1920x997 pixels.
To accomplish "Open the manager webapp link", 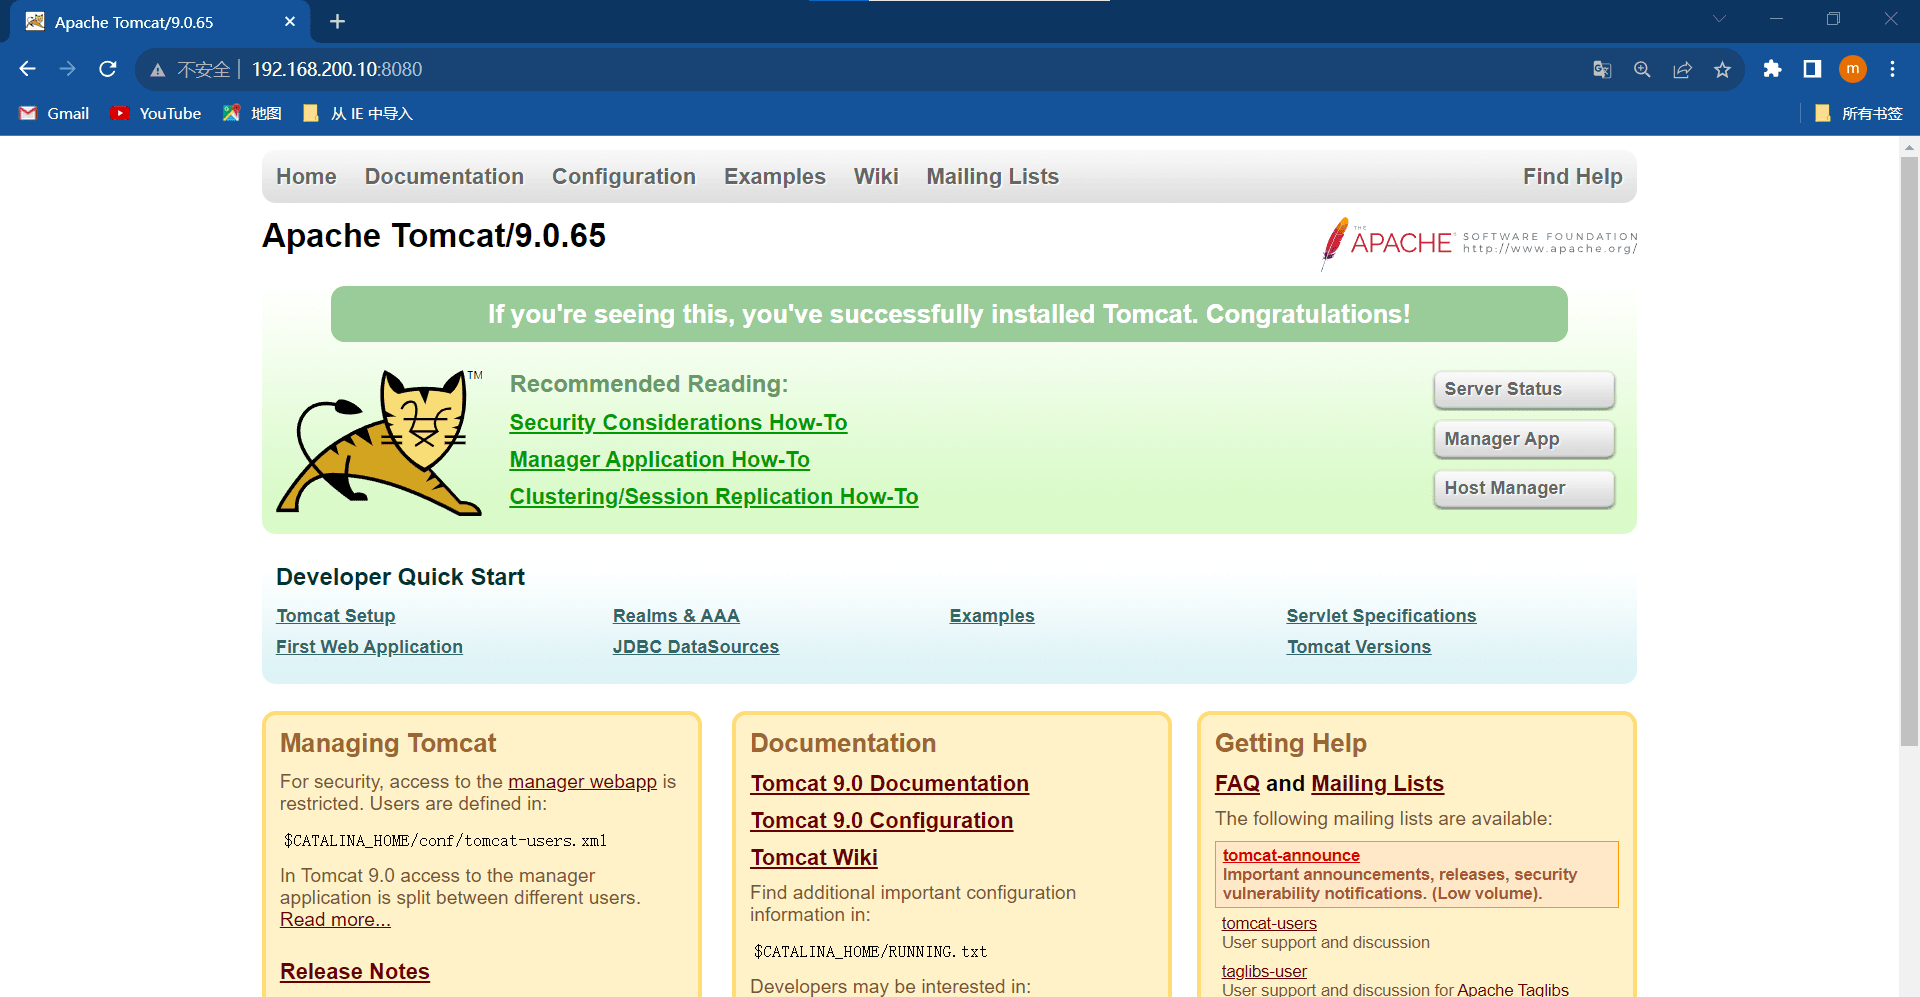I will [x=582, y=781].
